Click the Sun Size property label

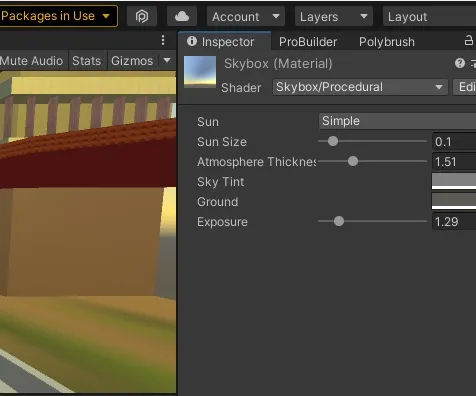click(222, 142)
